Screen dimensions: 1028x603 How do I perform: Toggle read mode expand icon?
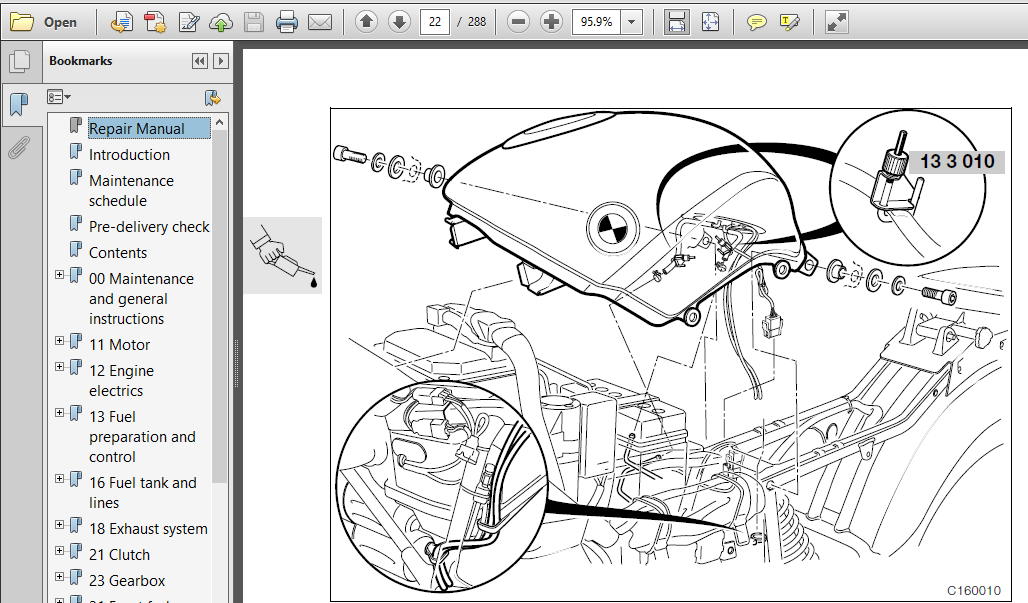pos(836,22)
